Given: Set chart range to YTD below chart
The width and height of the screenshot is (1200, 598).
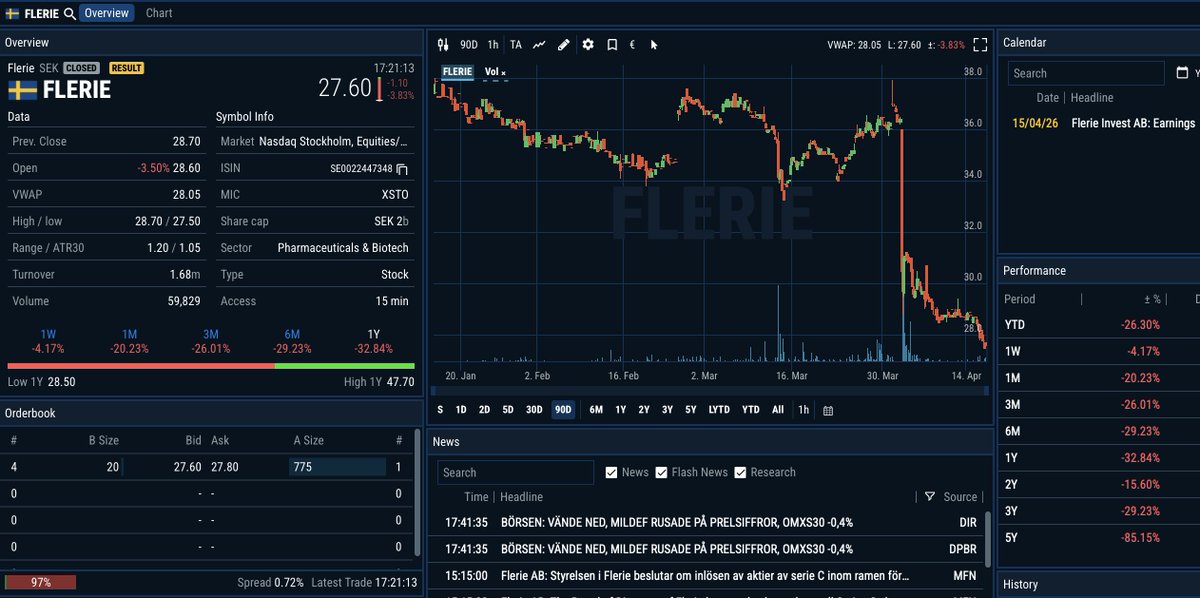Looking at the screenshot, I should pyautogui.click(x=751, y=409).
